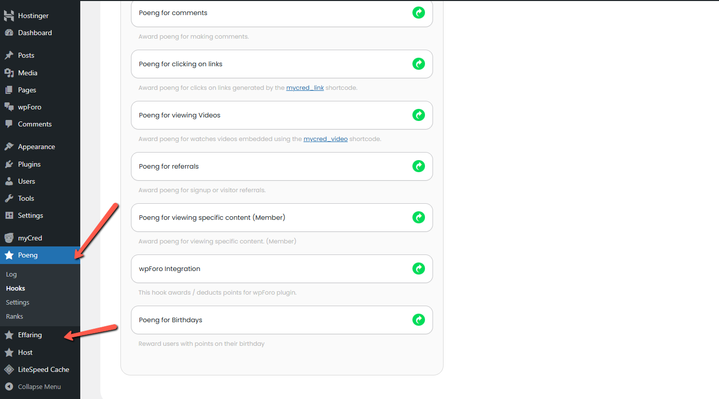Enable Poeng for clicking on links hook
The width and height of the screenshot is (719, 399).
(418, 64)
